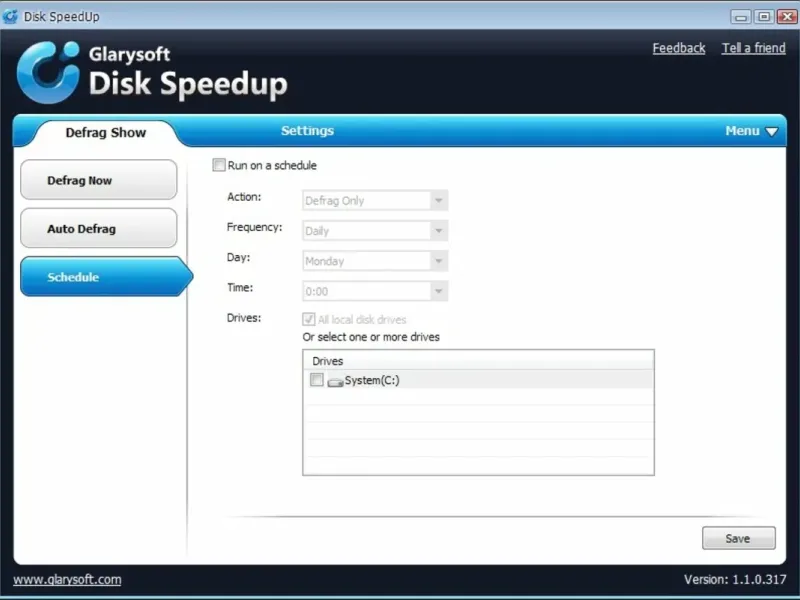
Task: Open the Menu item
Action: pyautogui.click(x=751, y=131)
